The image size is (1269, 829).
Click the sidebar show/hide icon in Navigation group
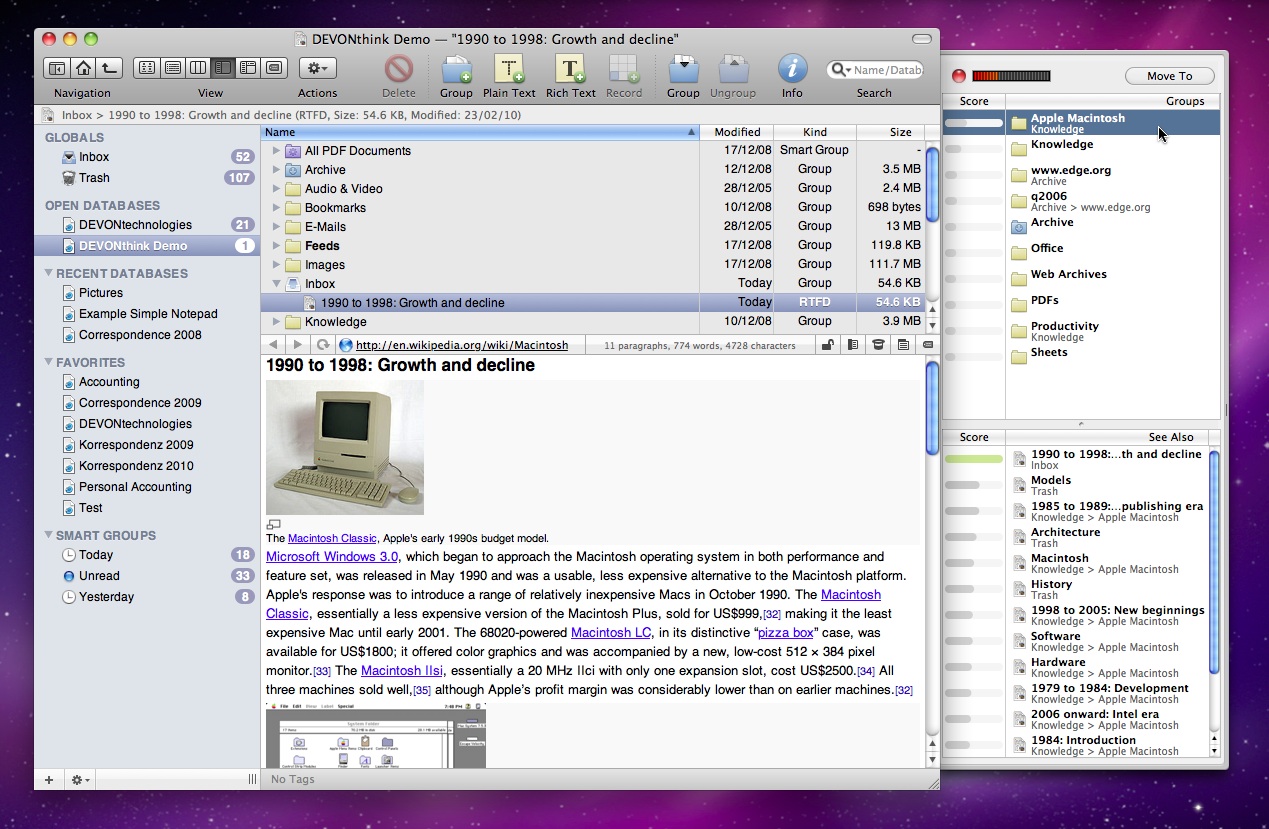[x=57, y=68]
